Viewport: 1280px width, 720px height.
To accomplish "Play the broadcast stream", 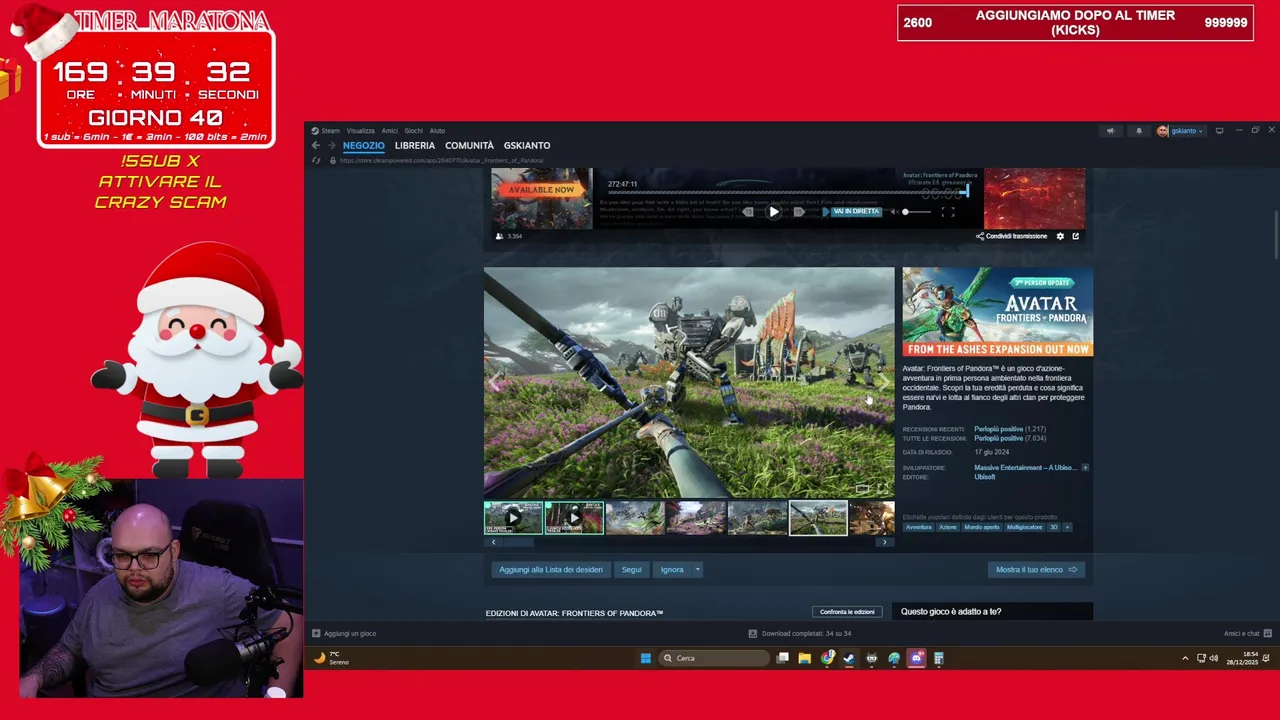I will point(774,212).
